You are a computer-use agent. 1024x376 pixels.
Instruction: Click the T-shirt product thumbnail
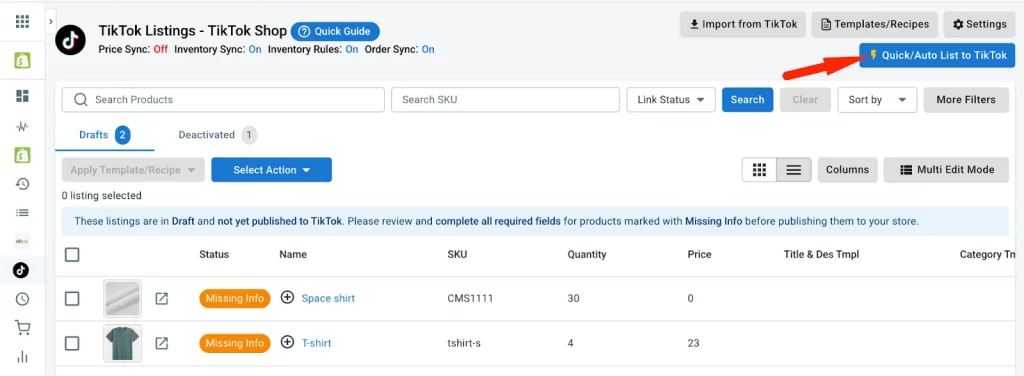point(122,343)
